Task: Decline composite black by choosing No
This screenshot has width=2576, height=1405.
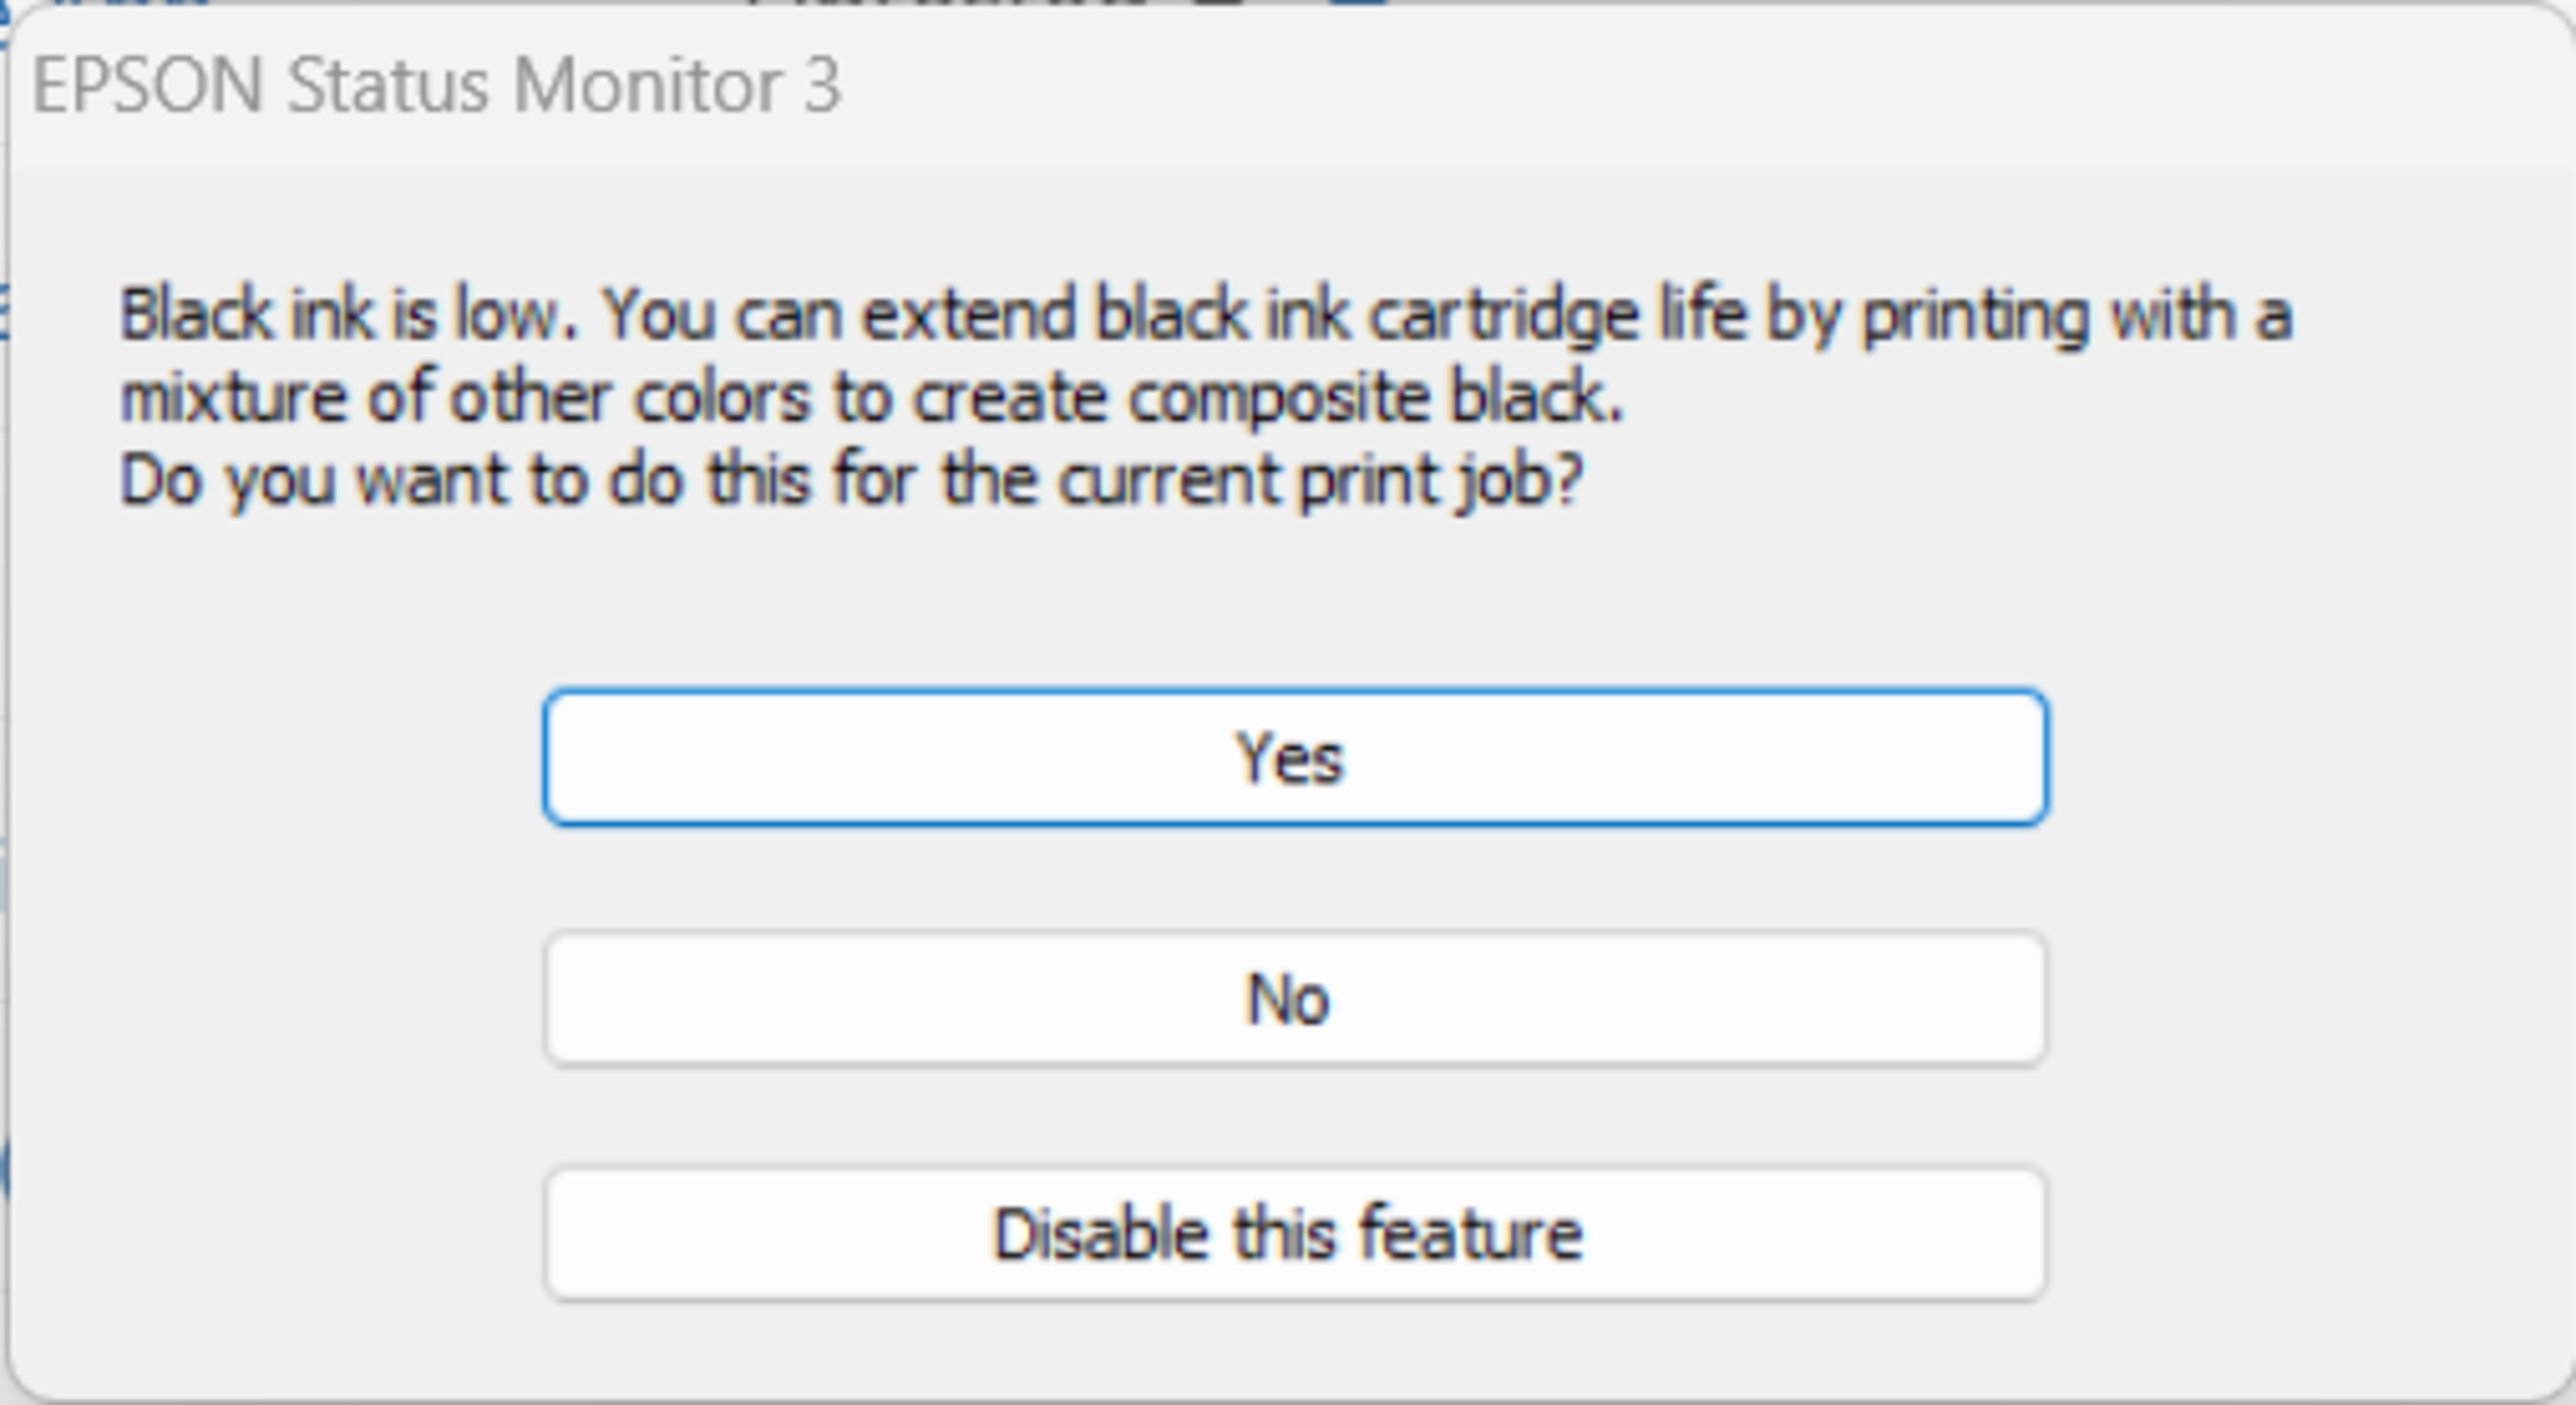Action: pyautogui.click(x=1295, y=999)
